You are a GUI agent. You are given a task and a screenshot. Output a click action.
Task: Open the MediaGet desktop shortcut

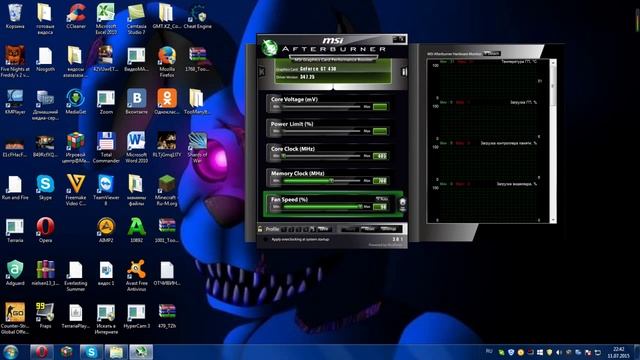[76, 102]
